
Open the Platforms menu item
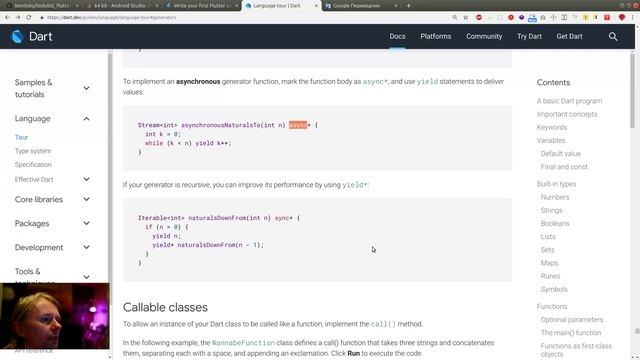pos(436,36)
